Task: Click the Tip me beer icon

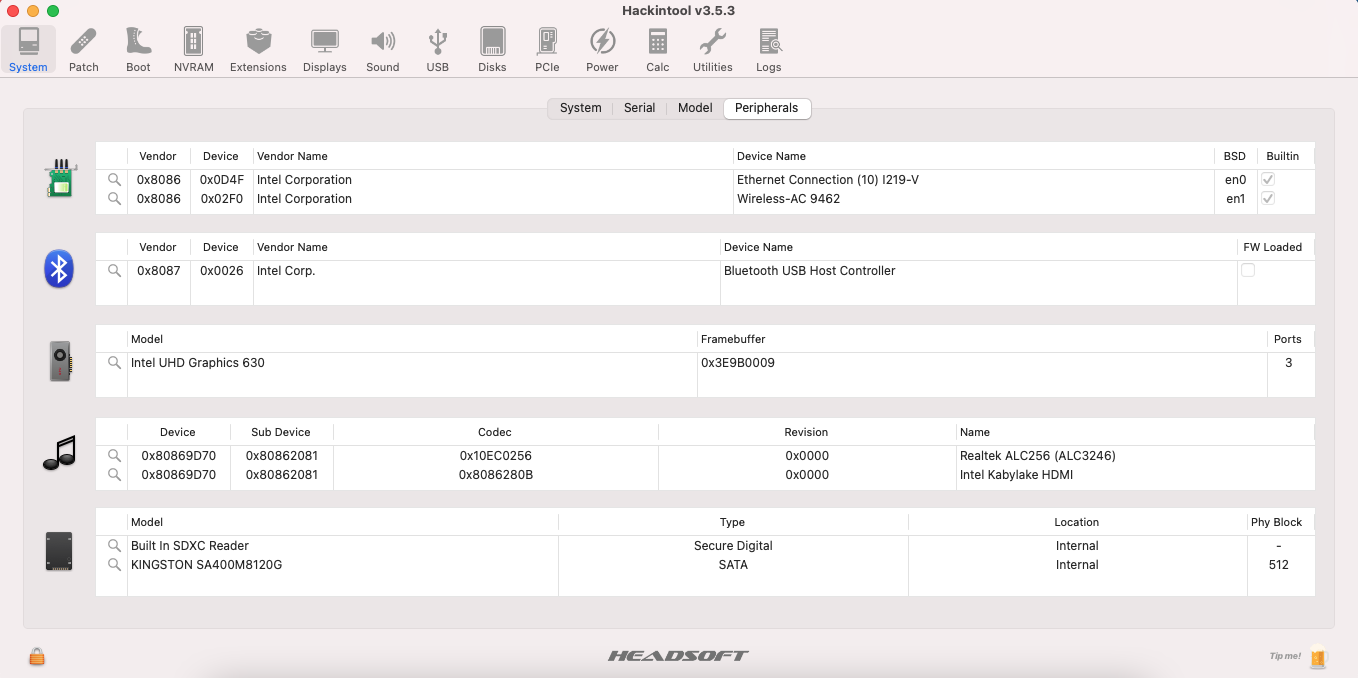Action: coord(1318,657)
